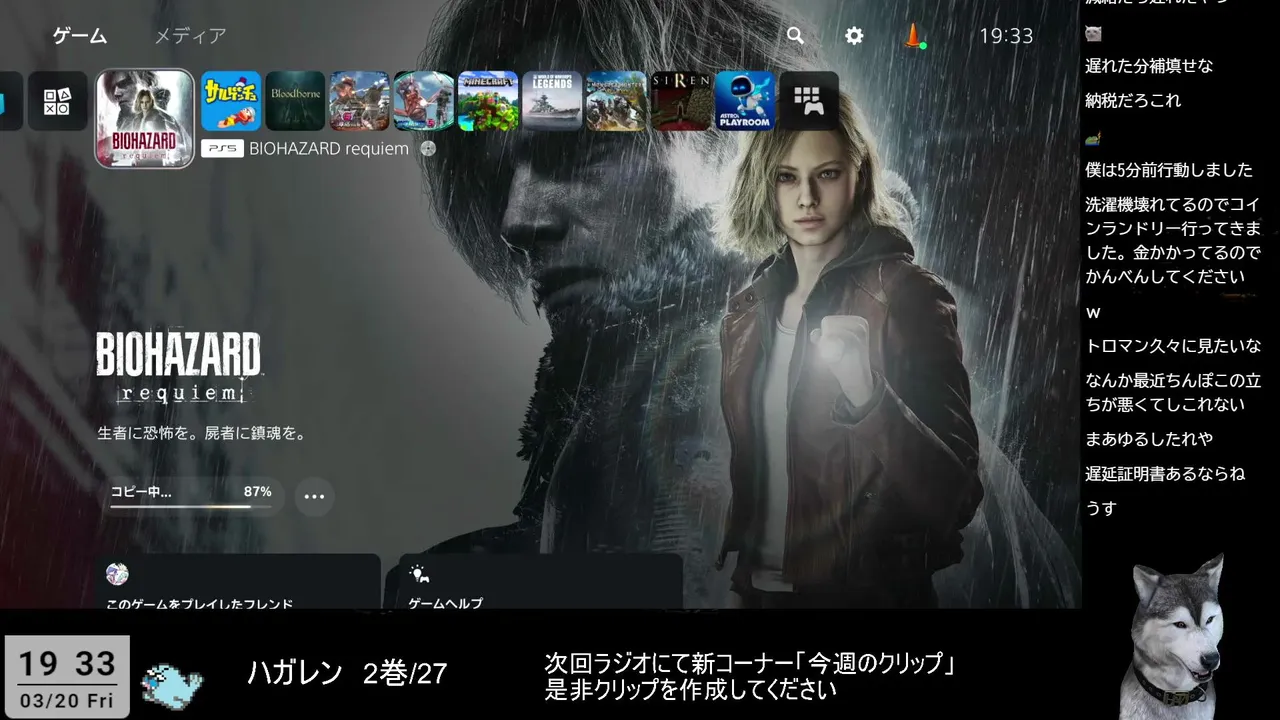Click the コピー中 87% copy progress bar
Image resolution: width=1280 pixels, height=720 pixels.
(x=191, y=496)
